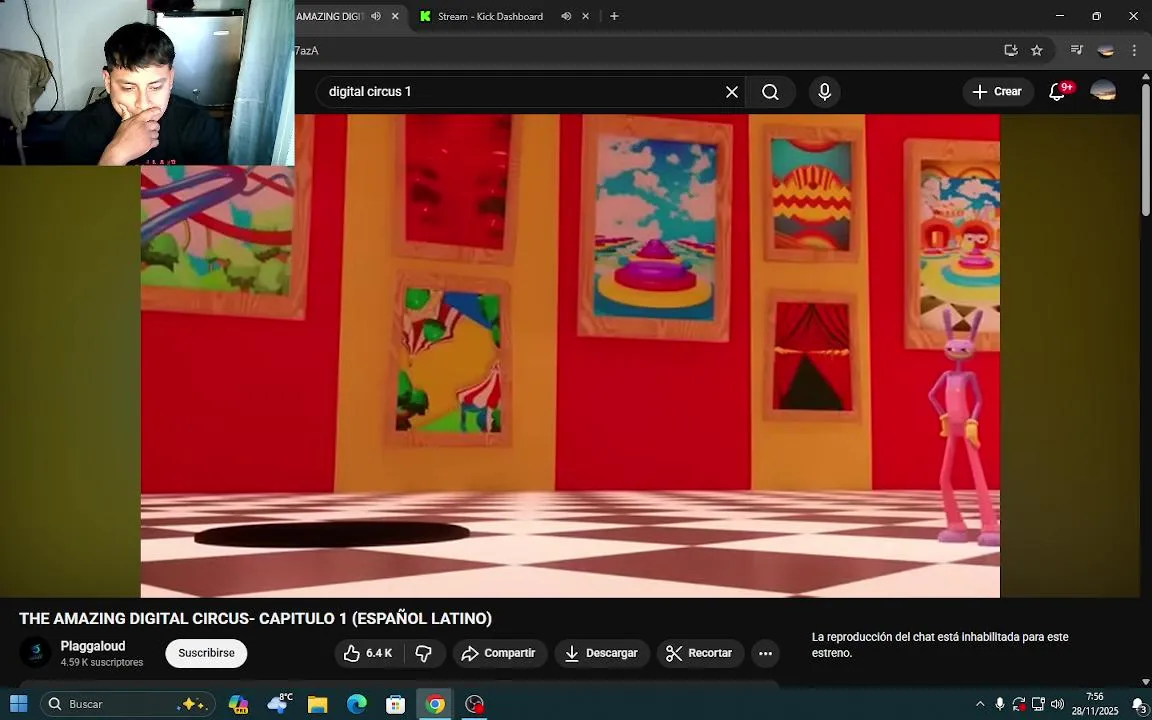Click the taskbar Buscar search box
The width and height of the screenshot is (1152, 720).
tap(128, 705)
